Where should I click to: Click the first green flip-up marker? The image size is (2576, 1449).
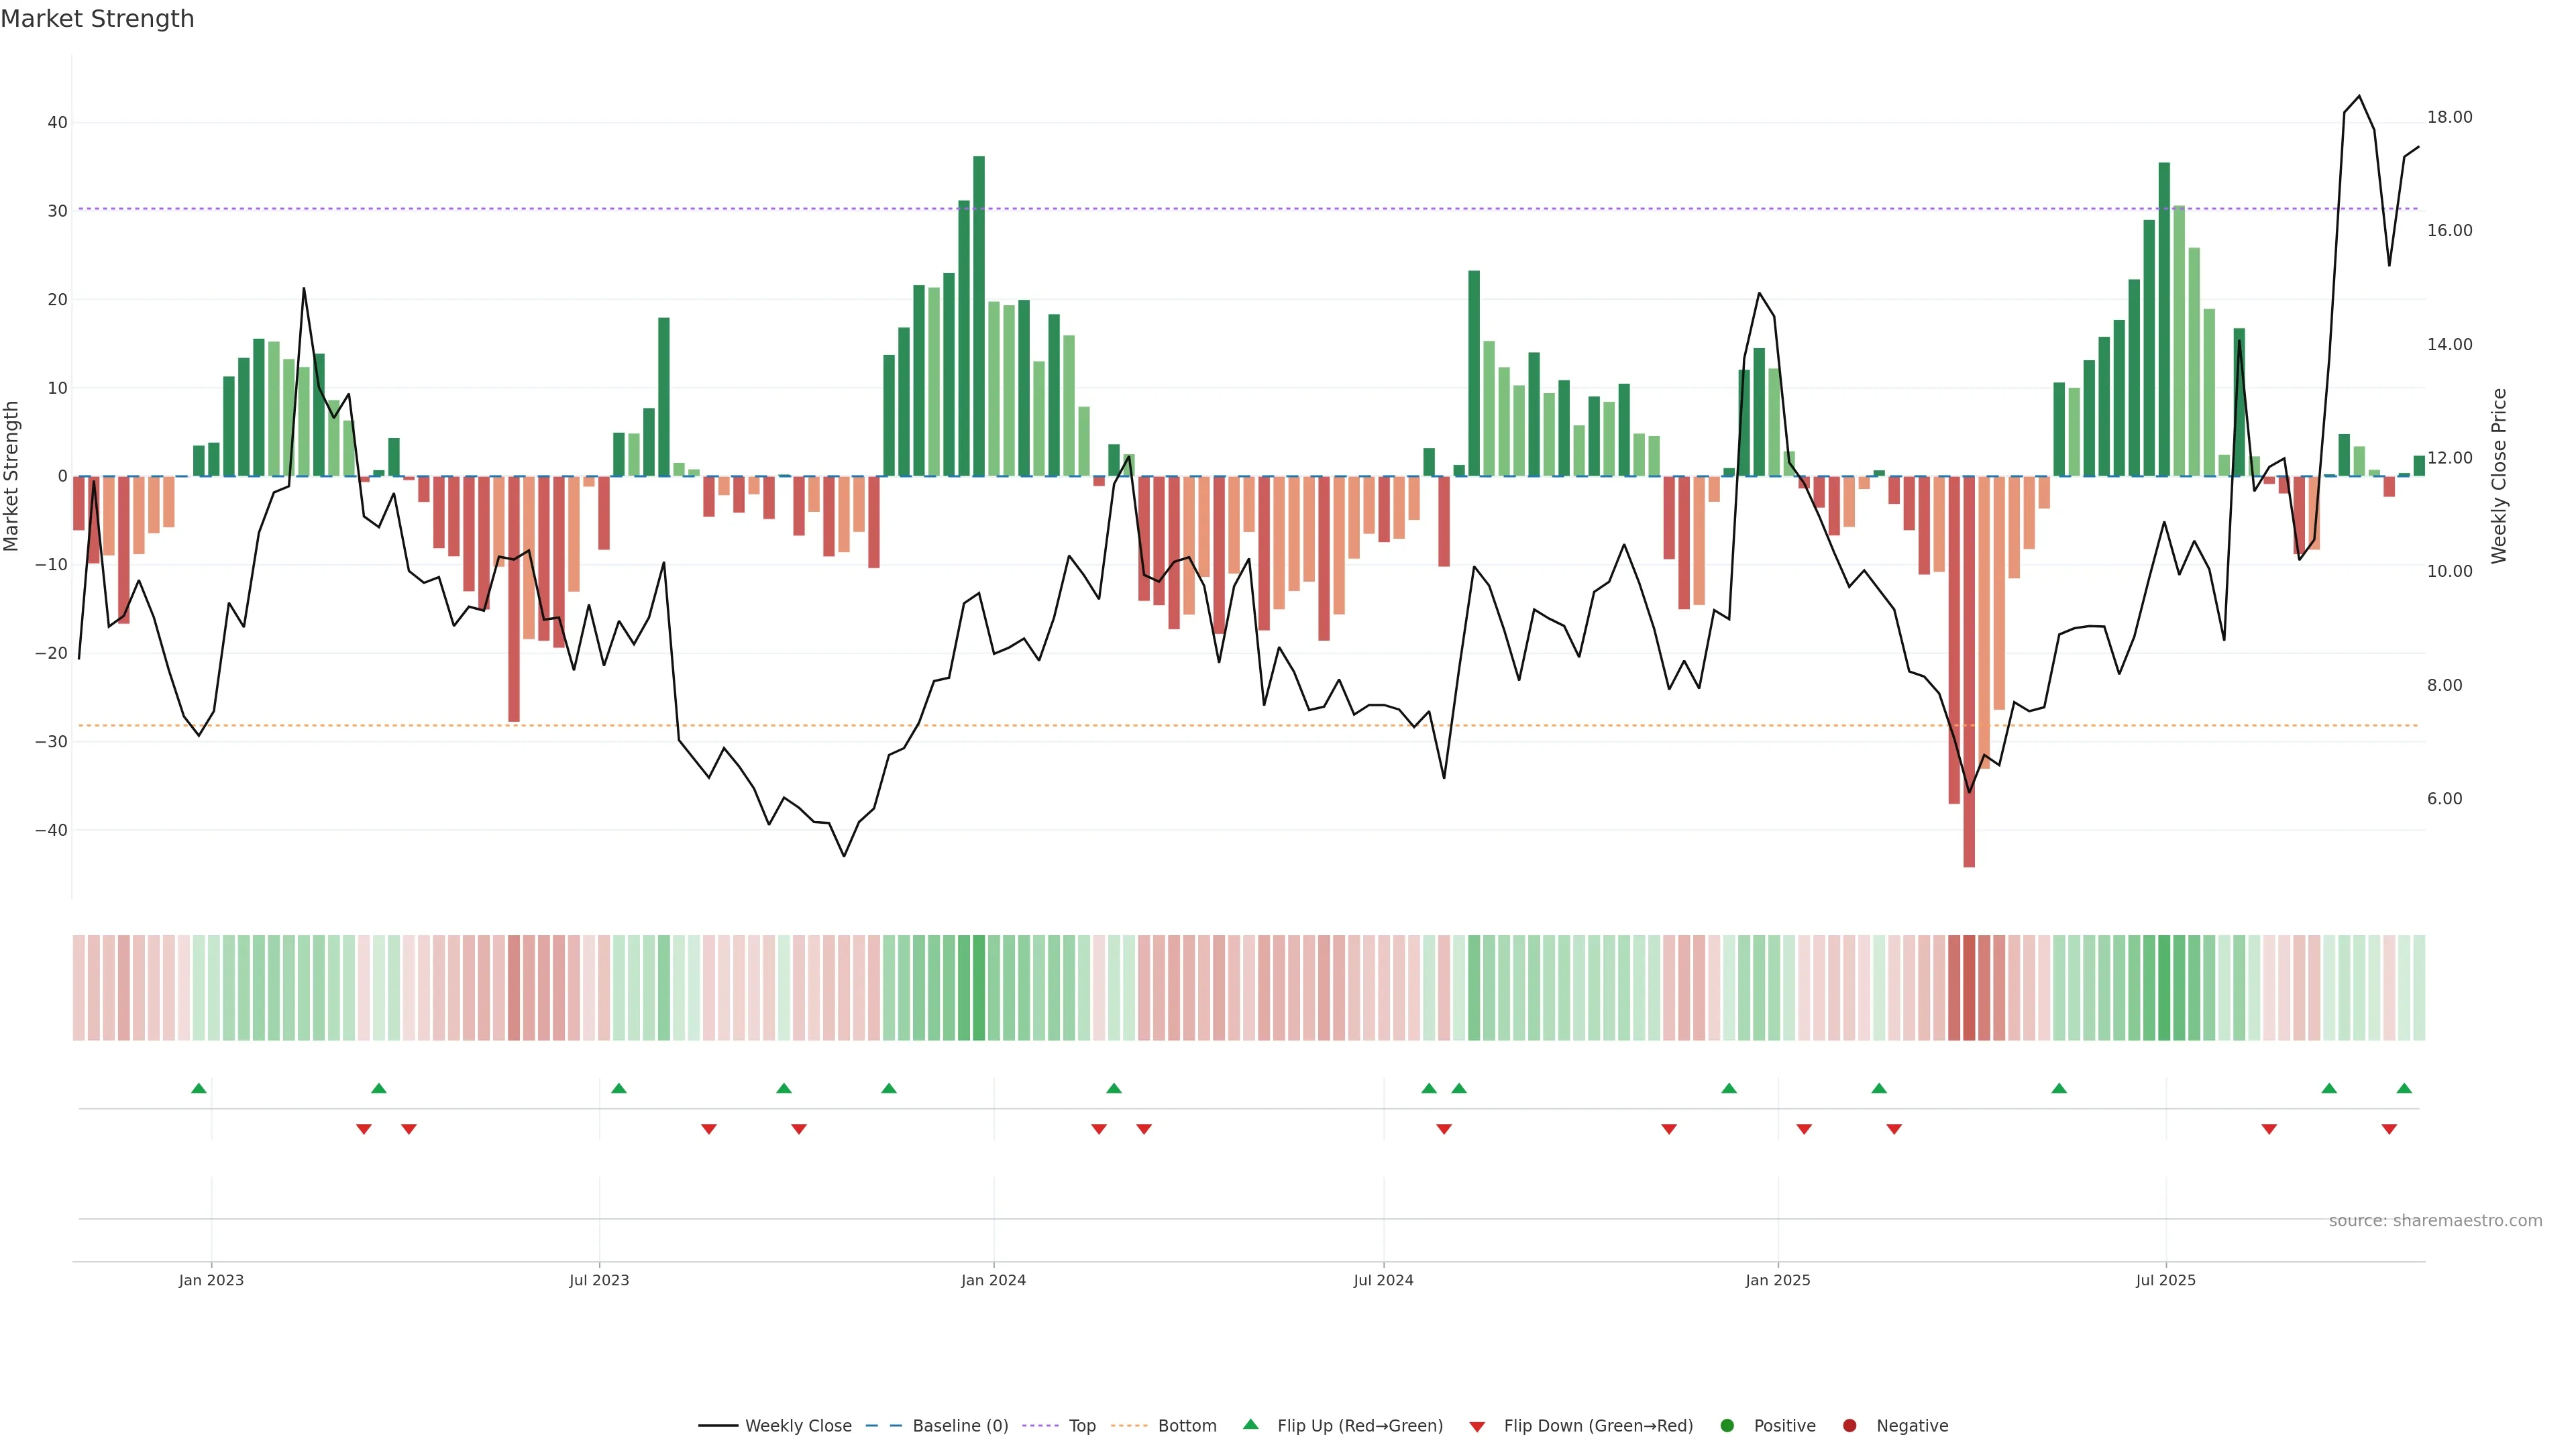[199, 1088]
